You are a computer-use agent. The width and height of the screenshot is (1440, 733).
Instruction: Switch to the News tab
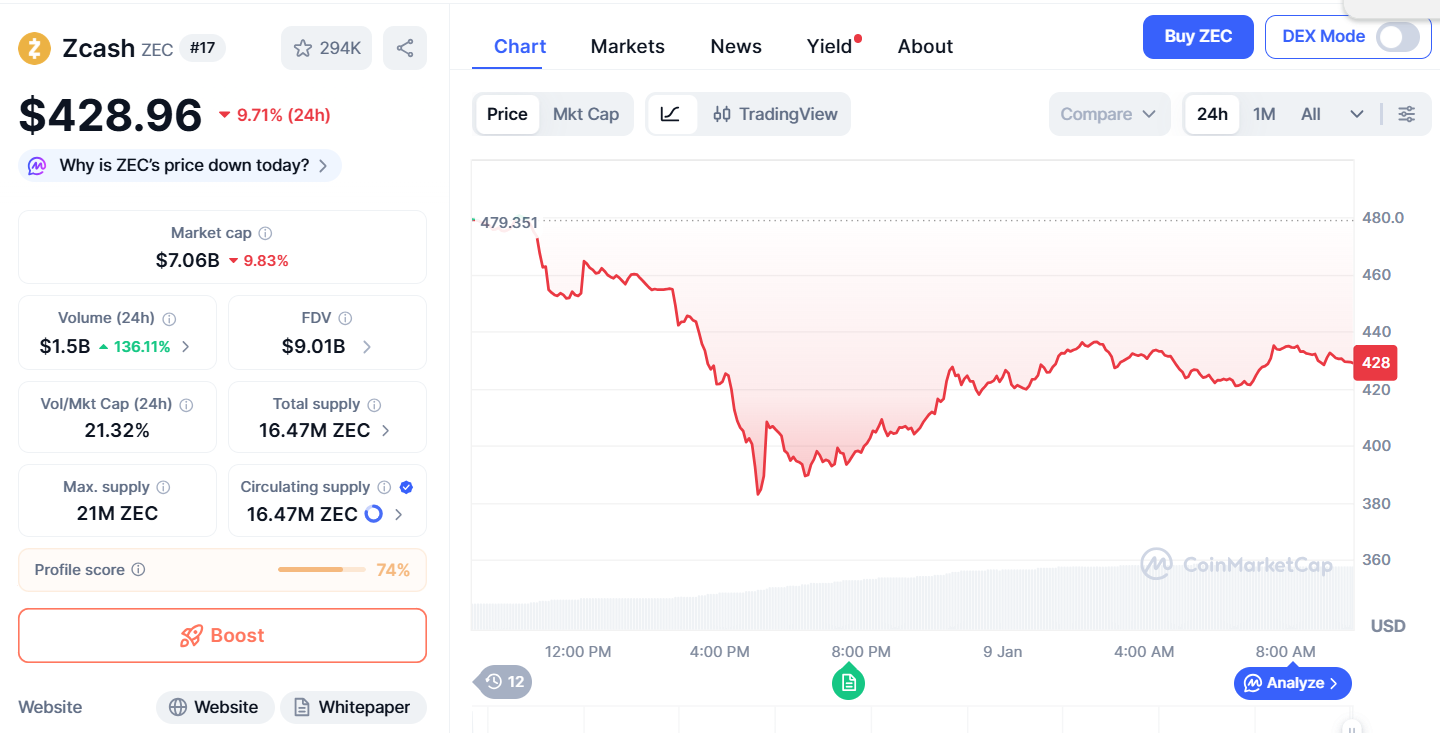pyautogui.click(x=736, y=46)
